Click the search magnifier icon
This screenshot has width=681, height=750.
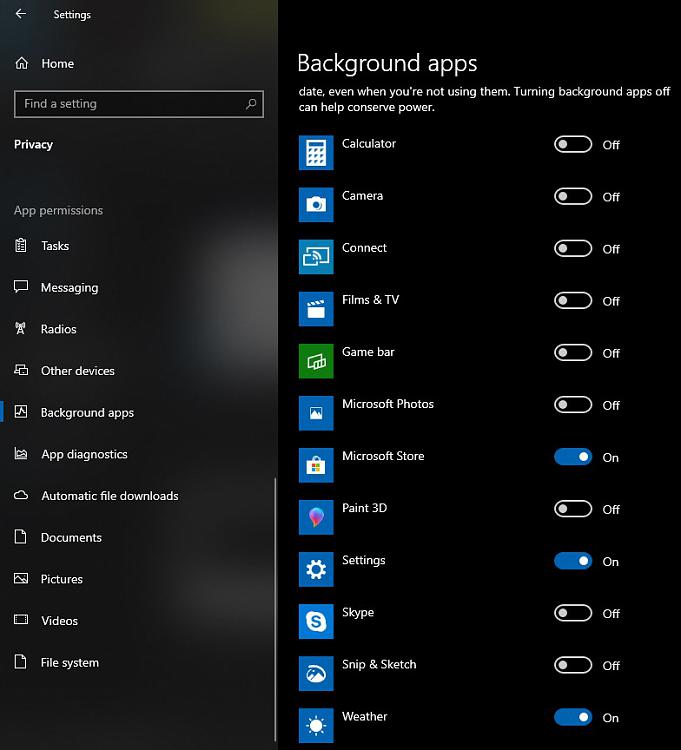click(251, 104)
